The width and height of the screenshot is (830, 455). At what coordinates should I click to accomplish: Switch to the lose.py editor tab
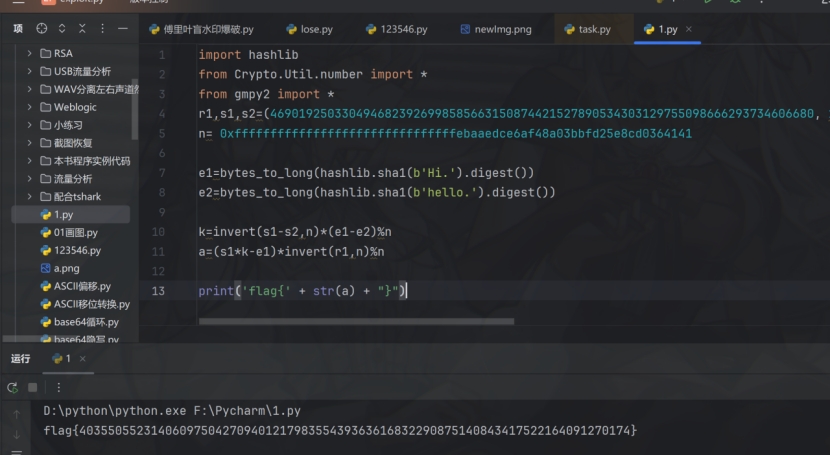coord(309,29)
